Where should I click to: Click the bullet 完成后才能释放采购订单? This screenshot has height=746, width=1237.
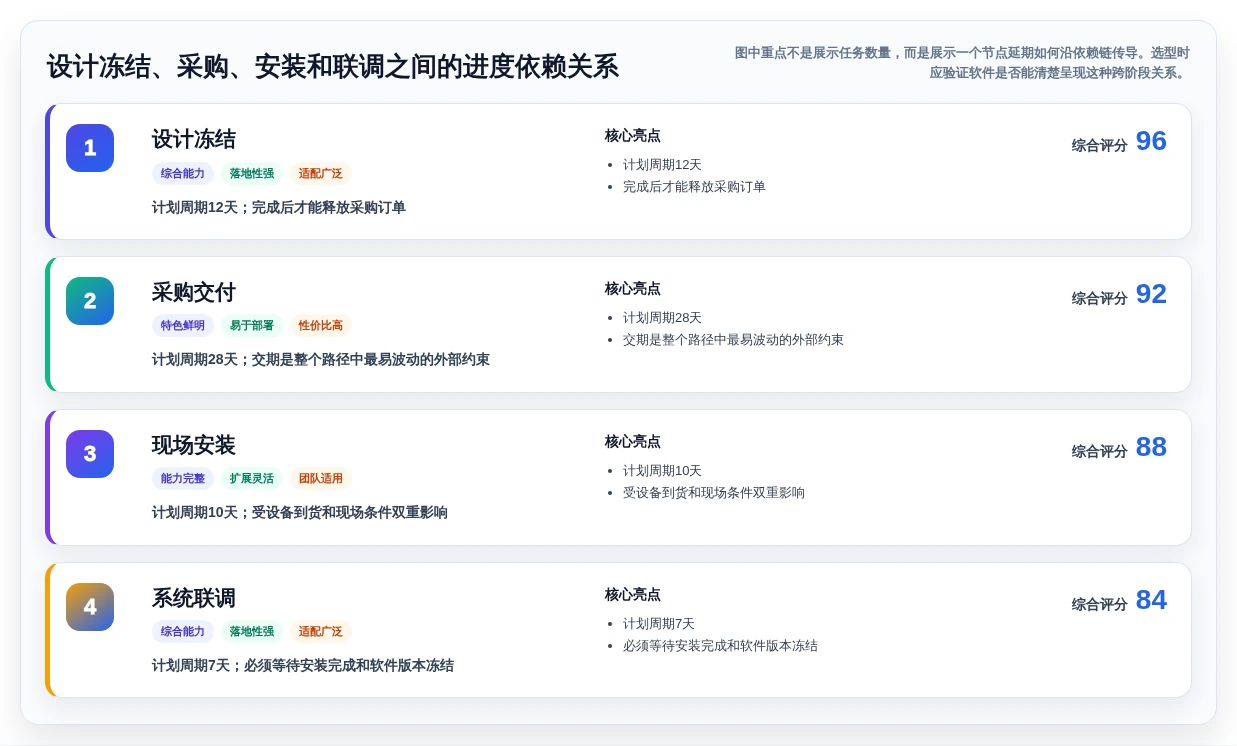[694, 187]
